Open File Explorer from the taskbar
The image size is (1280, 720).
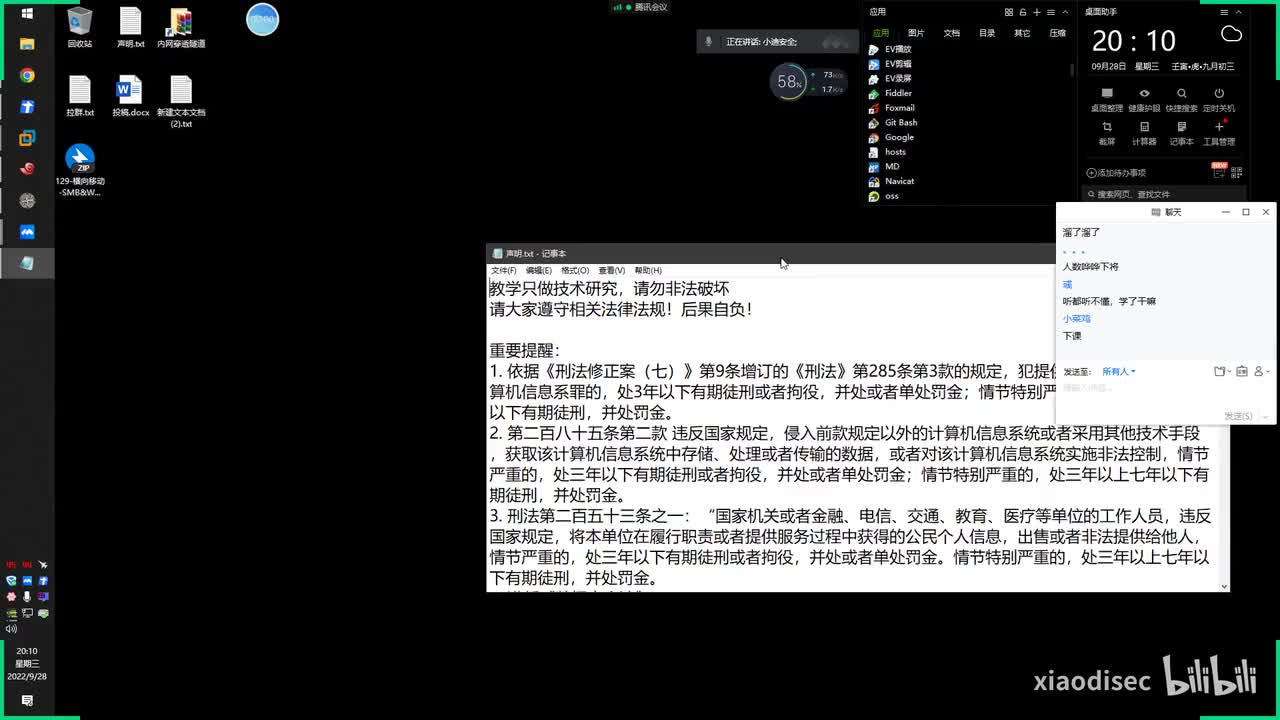pyautogui.click(x=27, y=44)
